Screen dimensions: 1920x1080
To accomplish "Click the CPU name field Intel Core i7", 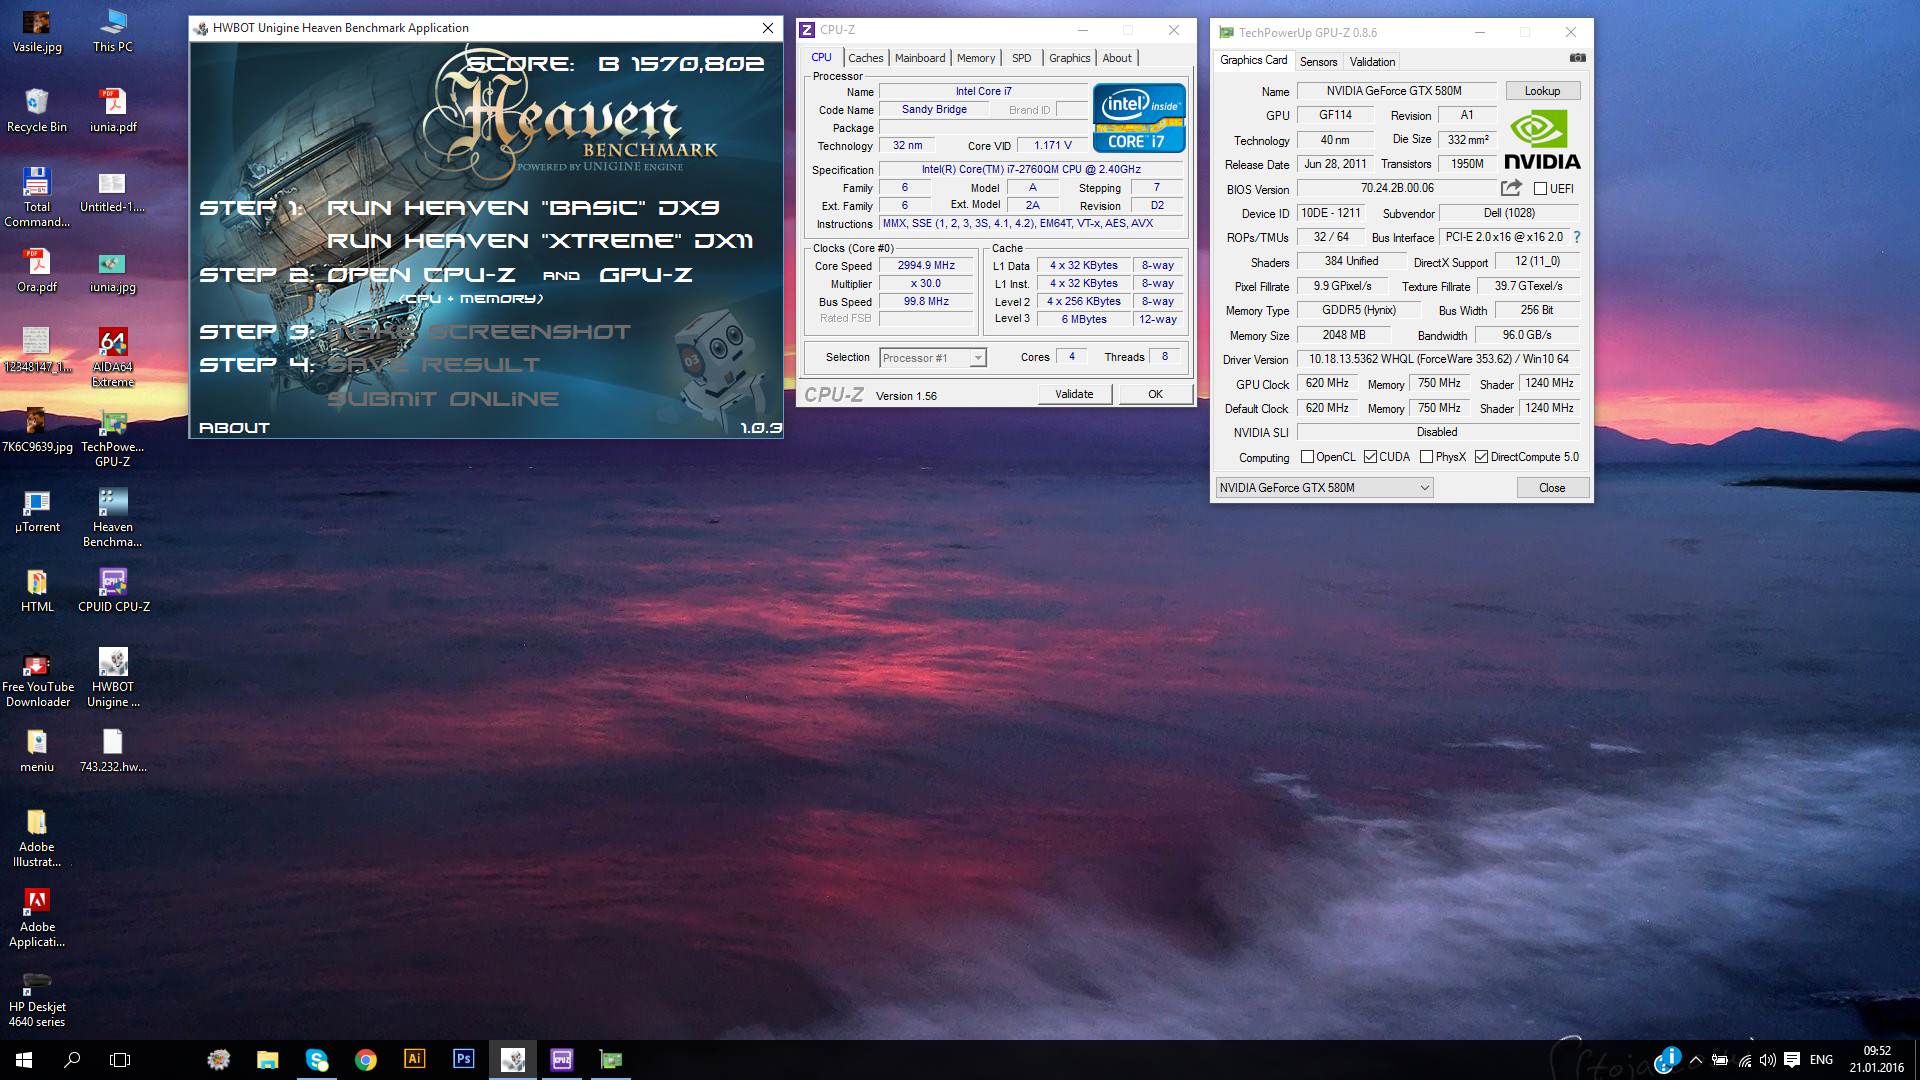I will [x=983, y=91].
